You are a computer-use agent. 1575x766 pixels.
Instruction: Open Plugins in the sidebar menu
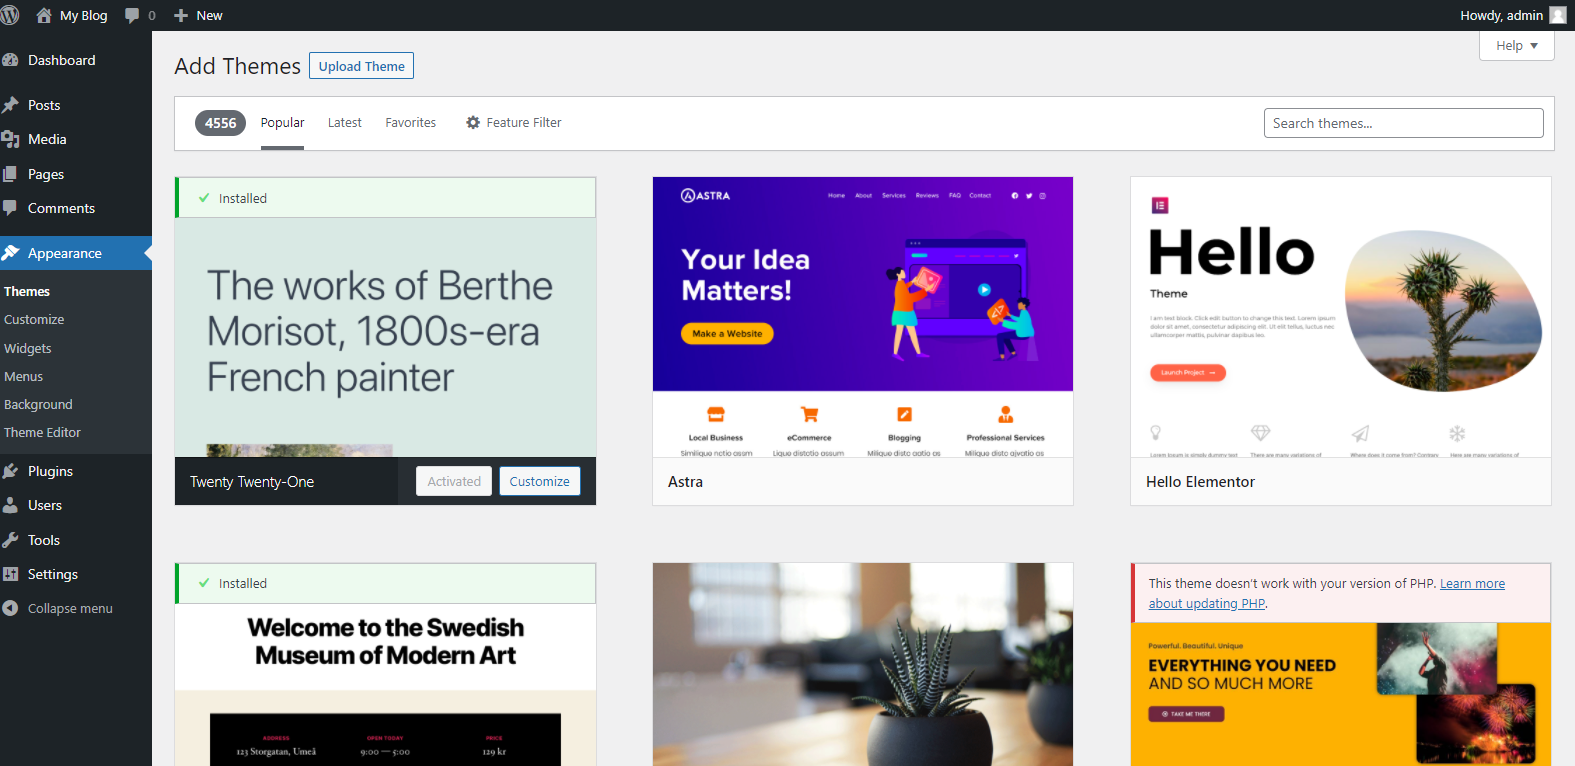50,471
